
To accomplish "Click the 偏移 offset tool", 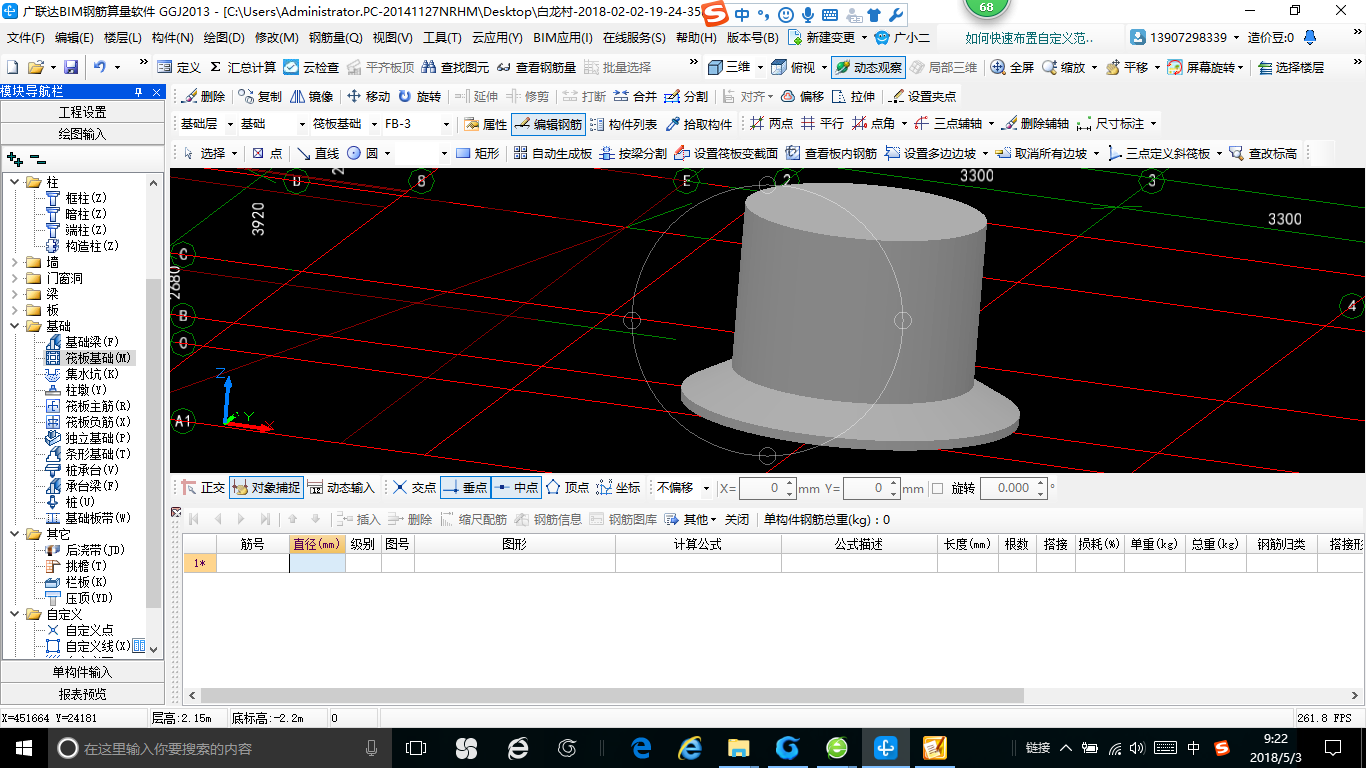I will [x=802, y=97].
